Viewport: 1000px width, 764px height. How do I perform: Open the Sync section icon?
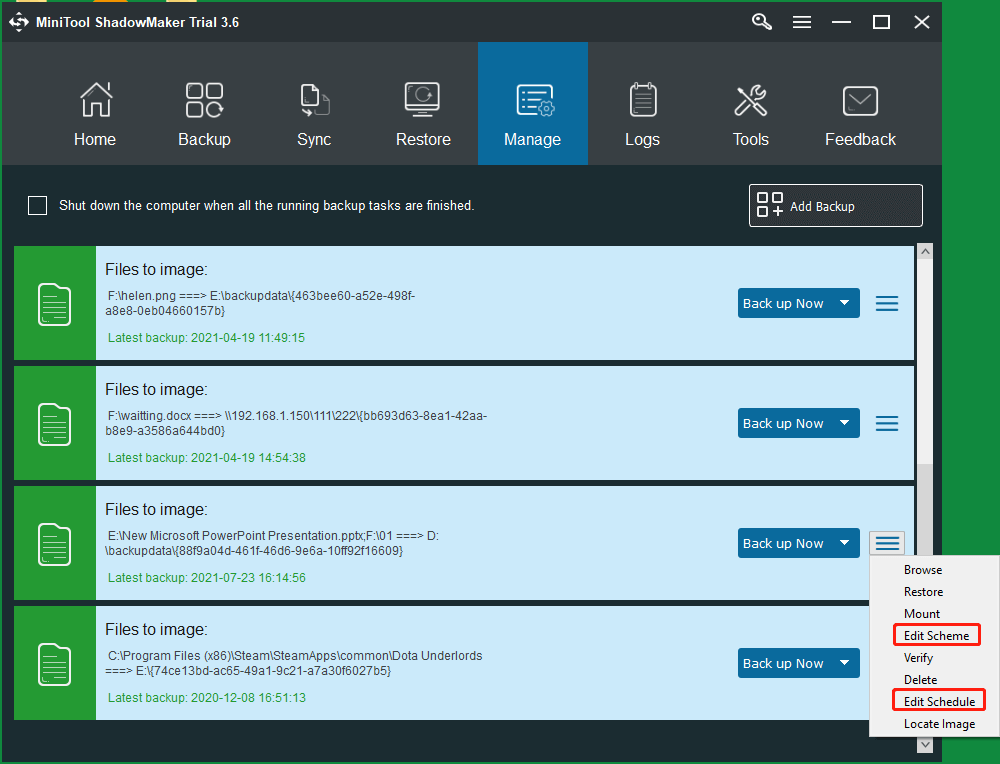[x=314, y=100]
